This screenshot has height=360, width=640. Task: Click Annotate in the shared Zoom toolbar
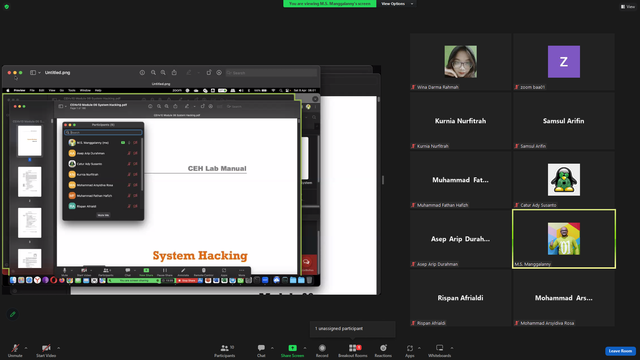pos(183,272)
